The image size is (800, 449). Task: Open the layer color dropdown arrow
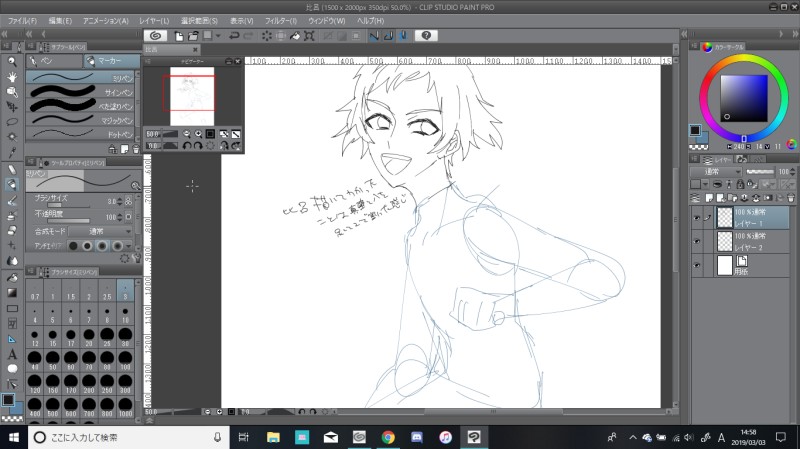(706, 184)
